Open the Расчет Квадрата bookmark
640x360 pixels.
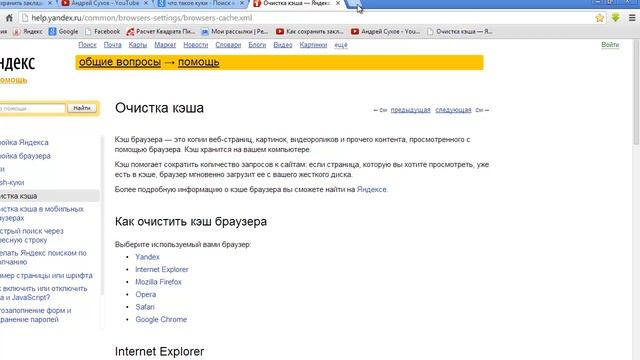tap(161, 31)
